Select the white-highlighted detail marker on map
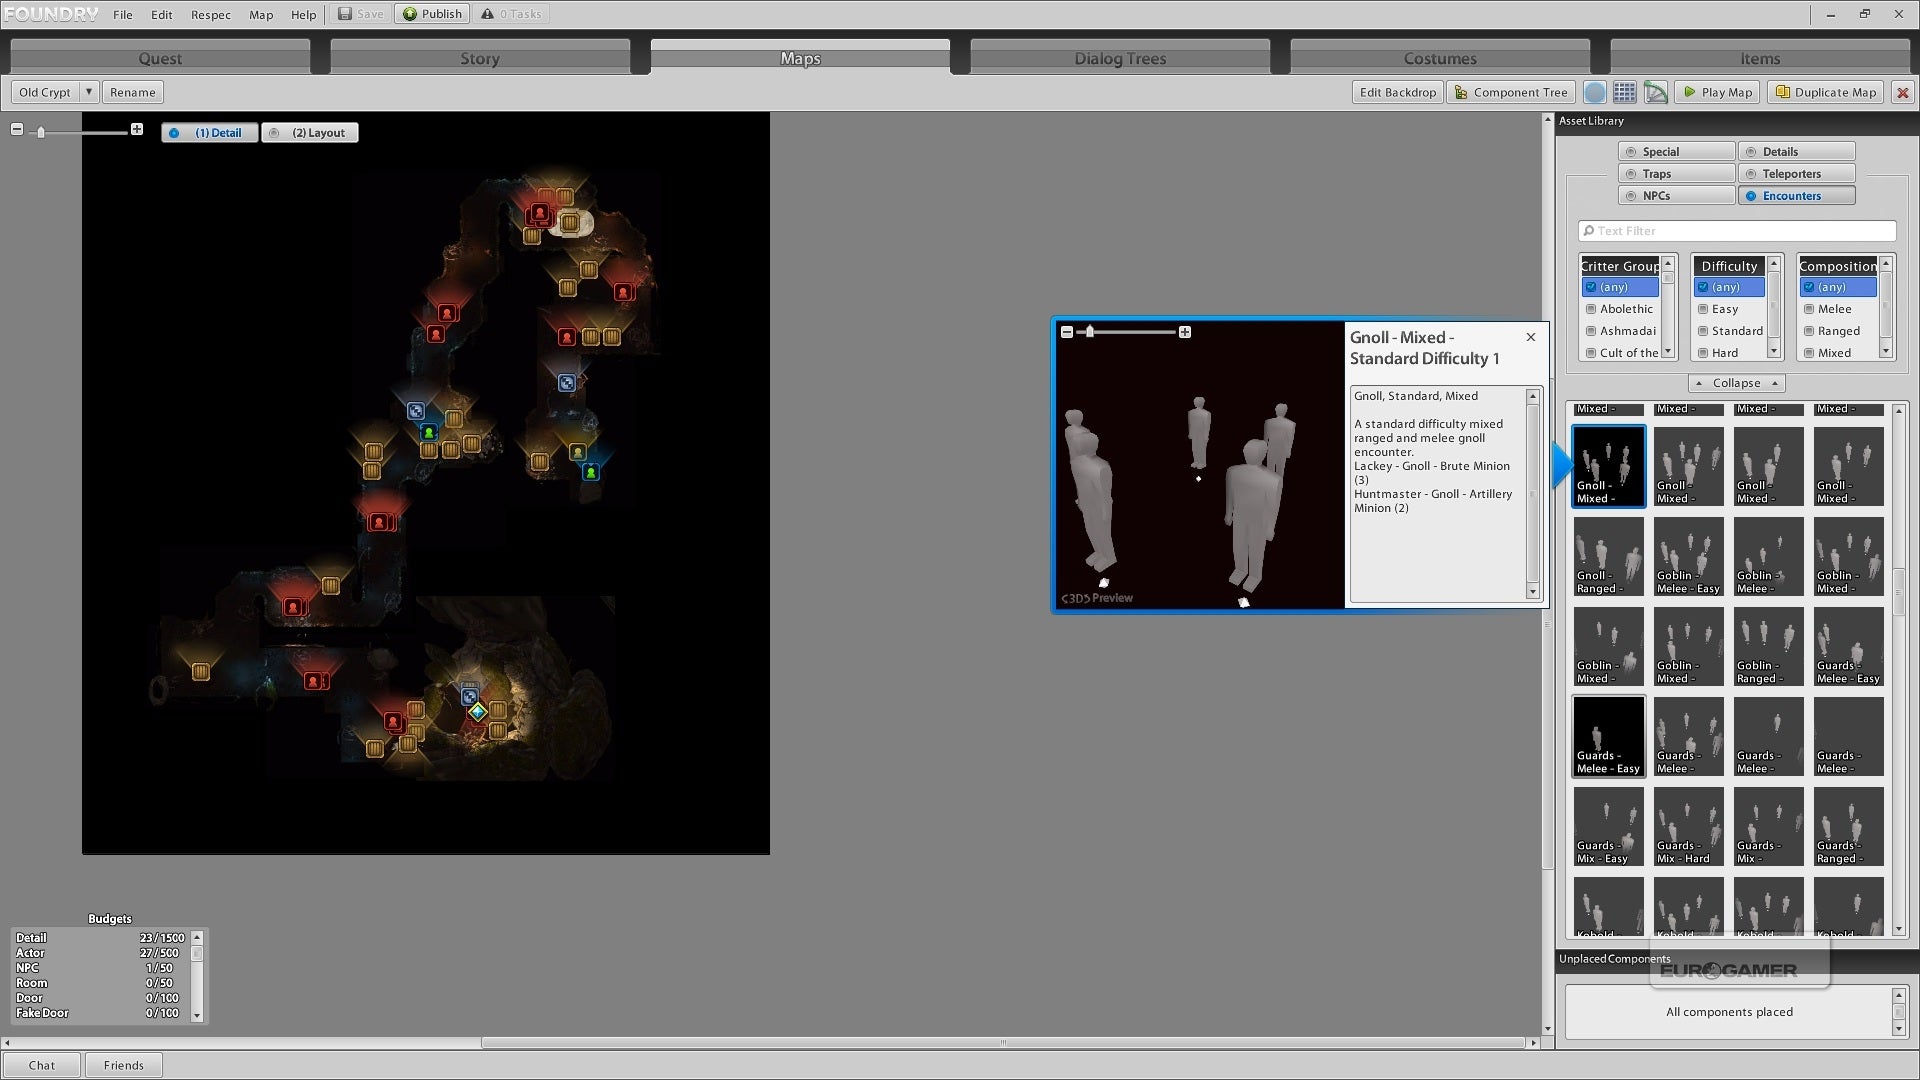This screenshot has height=1080, width=1920. tap(569, 222)
